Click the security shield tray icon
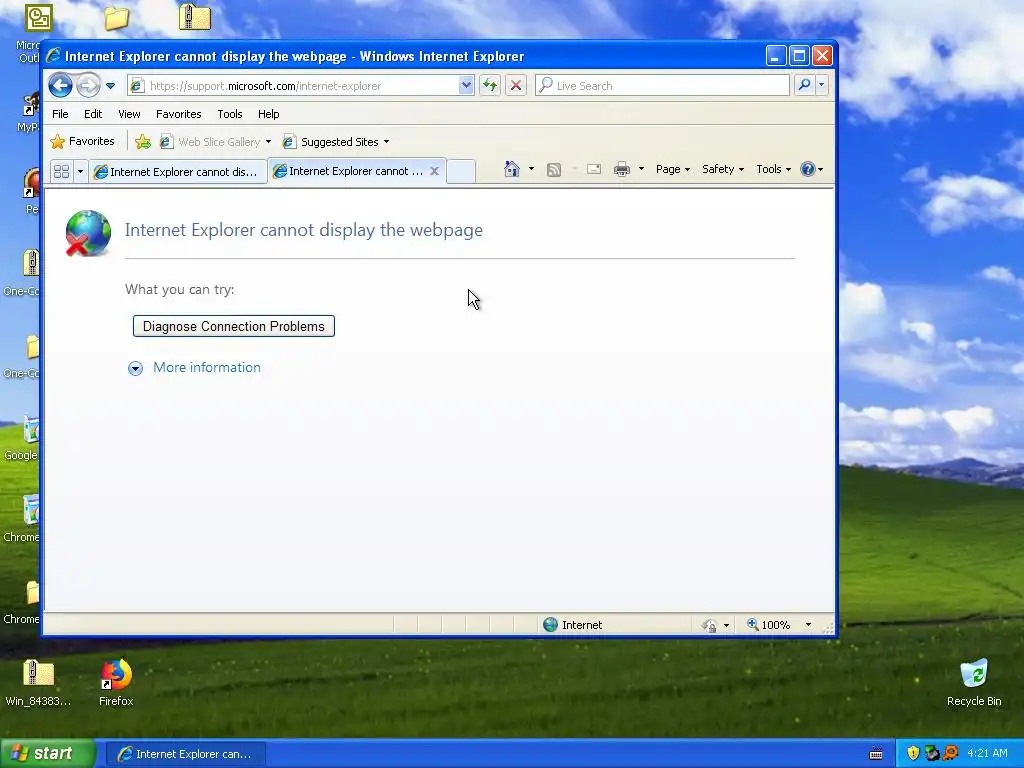The width and height of the screenshot is (1024, 768). [913, 754]
